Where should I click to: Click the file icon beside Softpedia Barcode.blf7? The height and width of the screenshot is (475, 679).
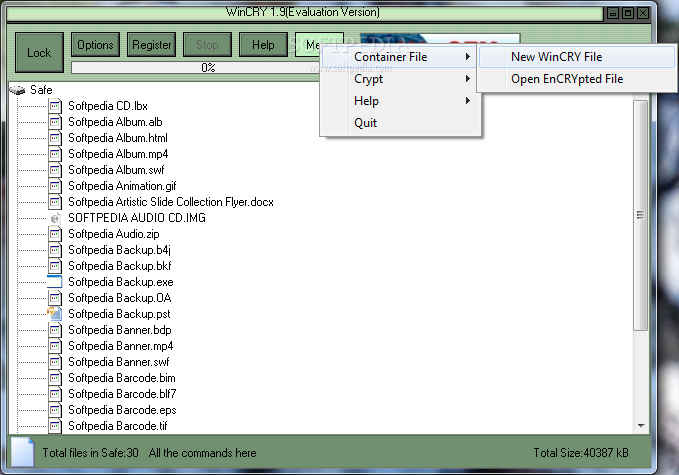[55, 394]
